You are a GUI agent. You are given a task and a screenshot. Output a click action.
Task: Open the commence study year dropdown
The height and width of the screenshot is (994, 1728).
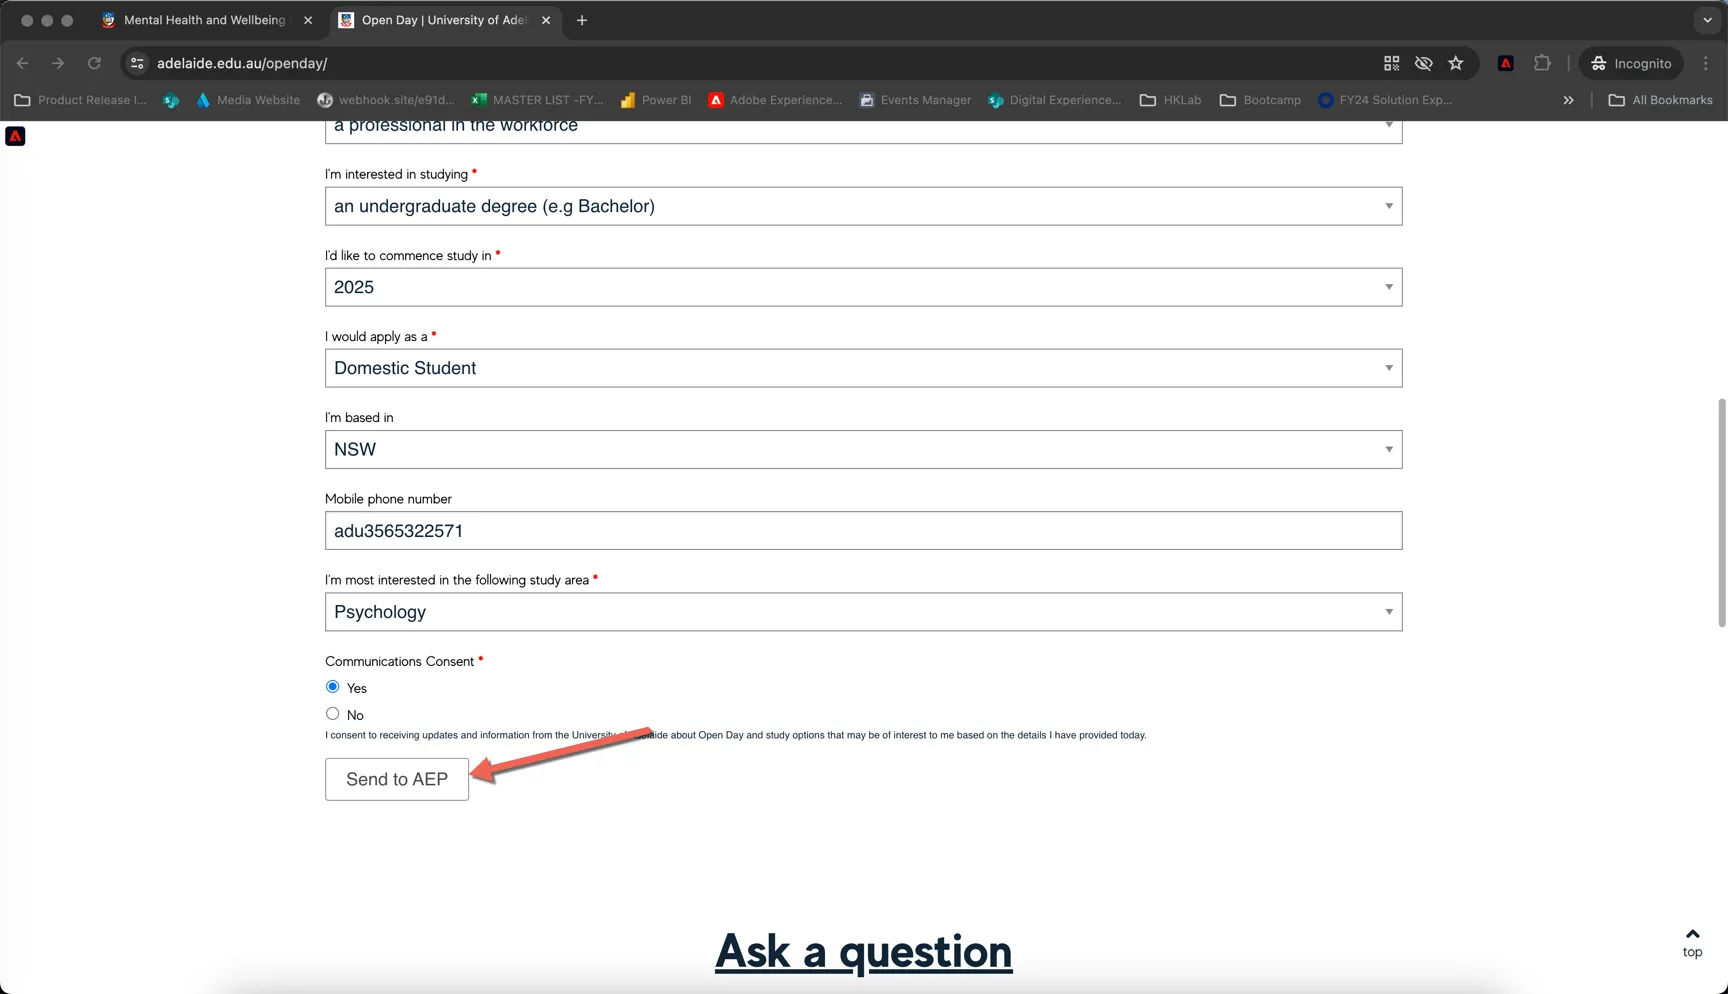coord(863,287)
